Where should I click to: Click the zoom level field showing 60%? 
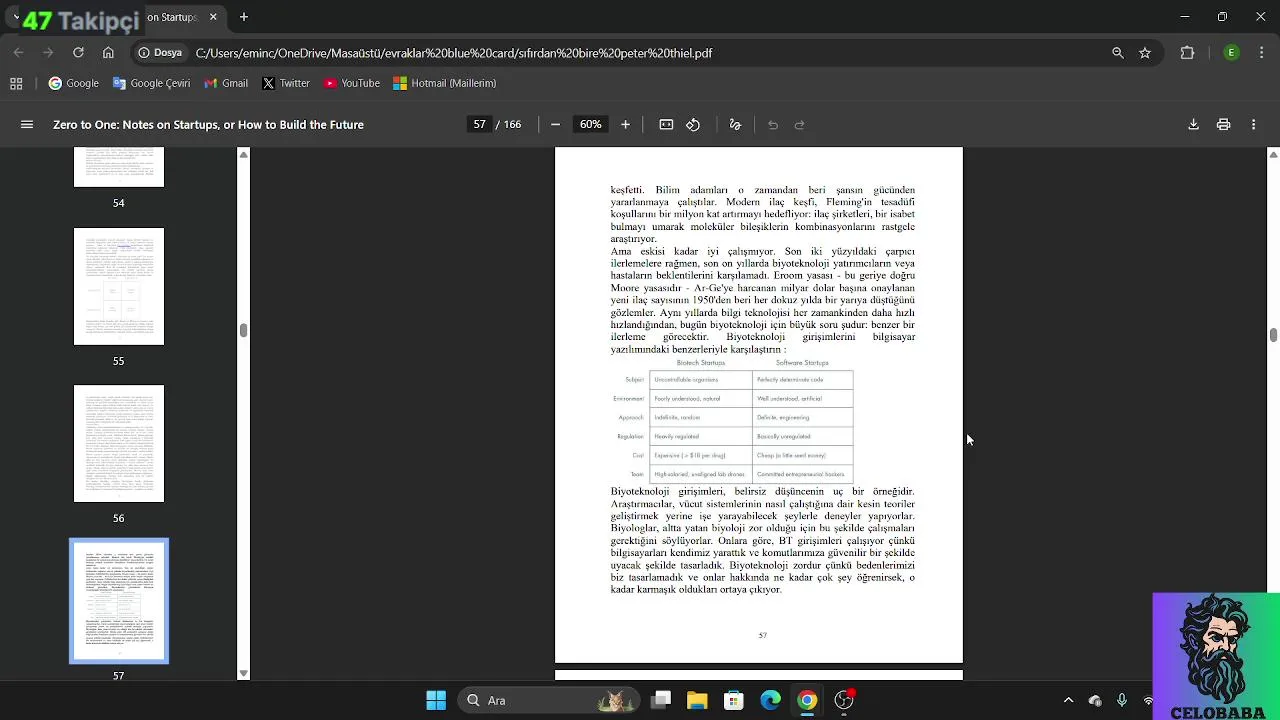click(591, 125)
